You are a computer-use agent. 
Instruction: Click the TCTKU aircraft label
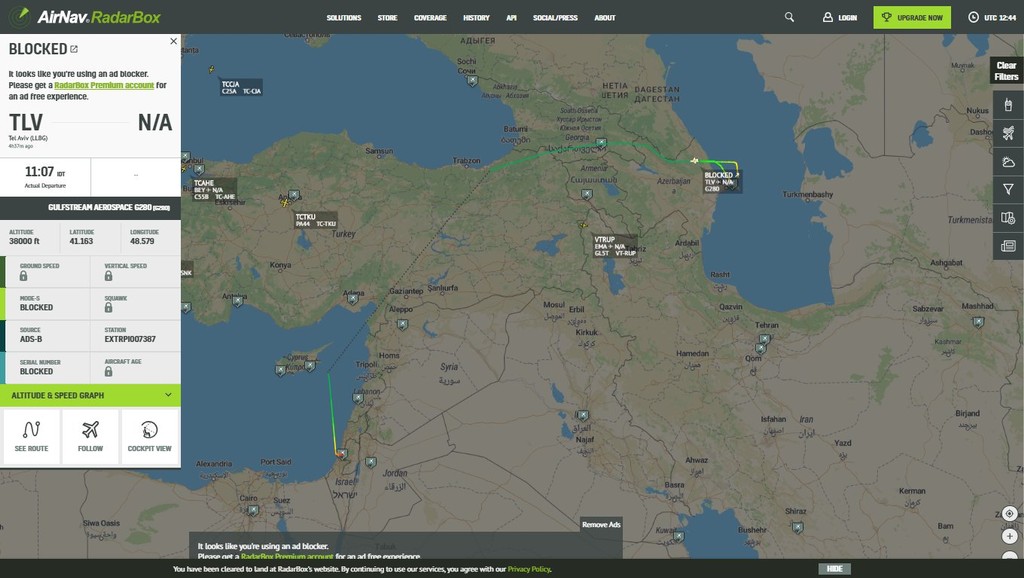[x=316, y=220]
